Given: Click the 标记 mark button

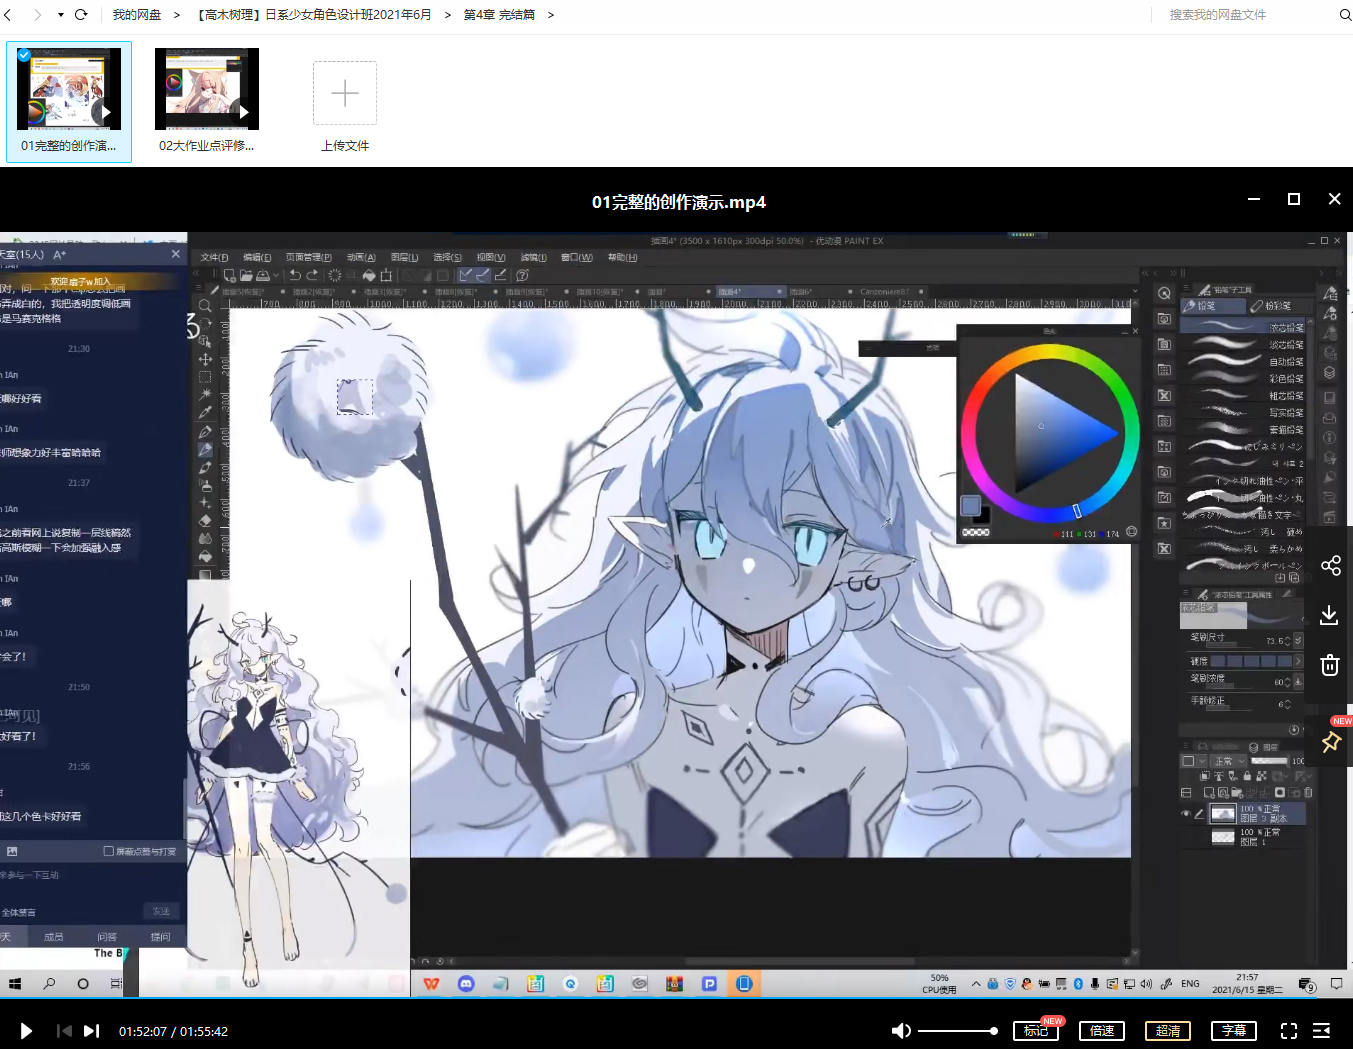Looking at the screenshot, I should point(1035,1031).
